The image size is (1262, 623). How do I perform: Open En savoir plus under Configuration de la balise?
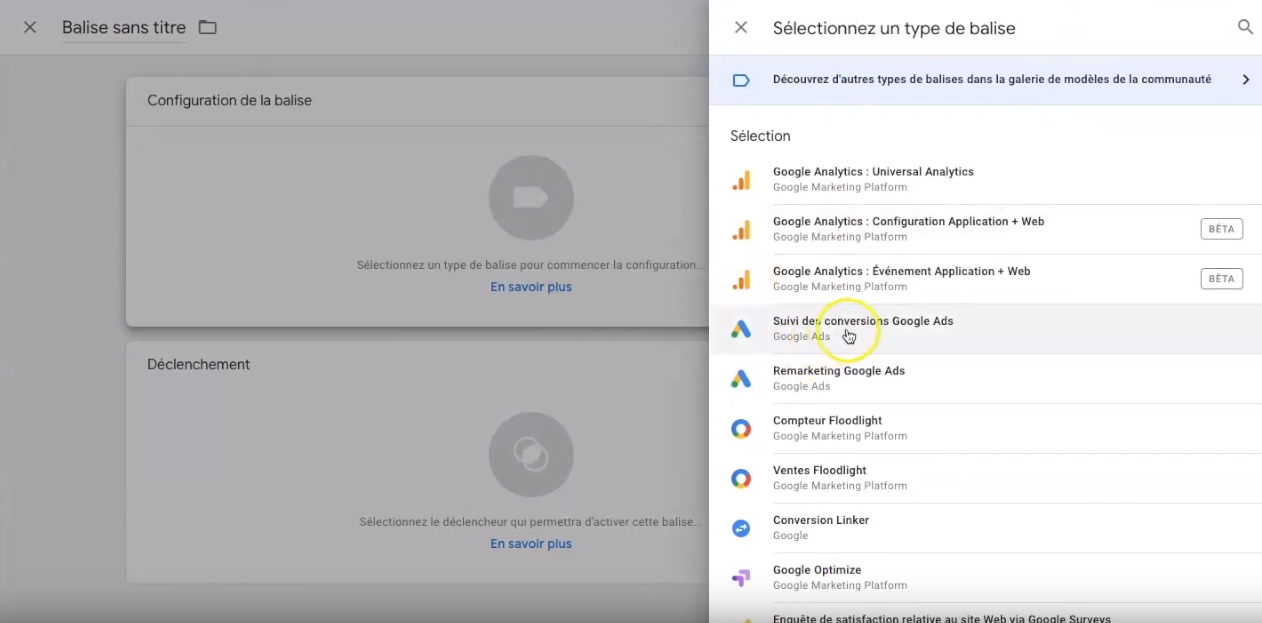click(x=531, y=287)
